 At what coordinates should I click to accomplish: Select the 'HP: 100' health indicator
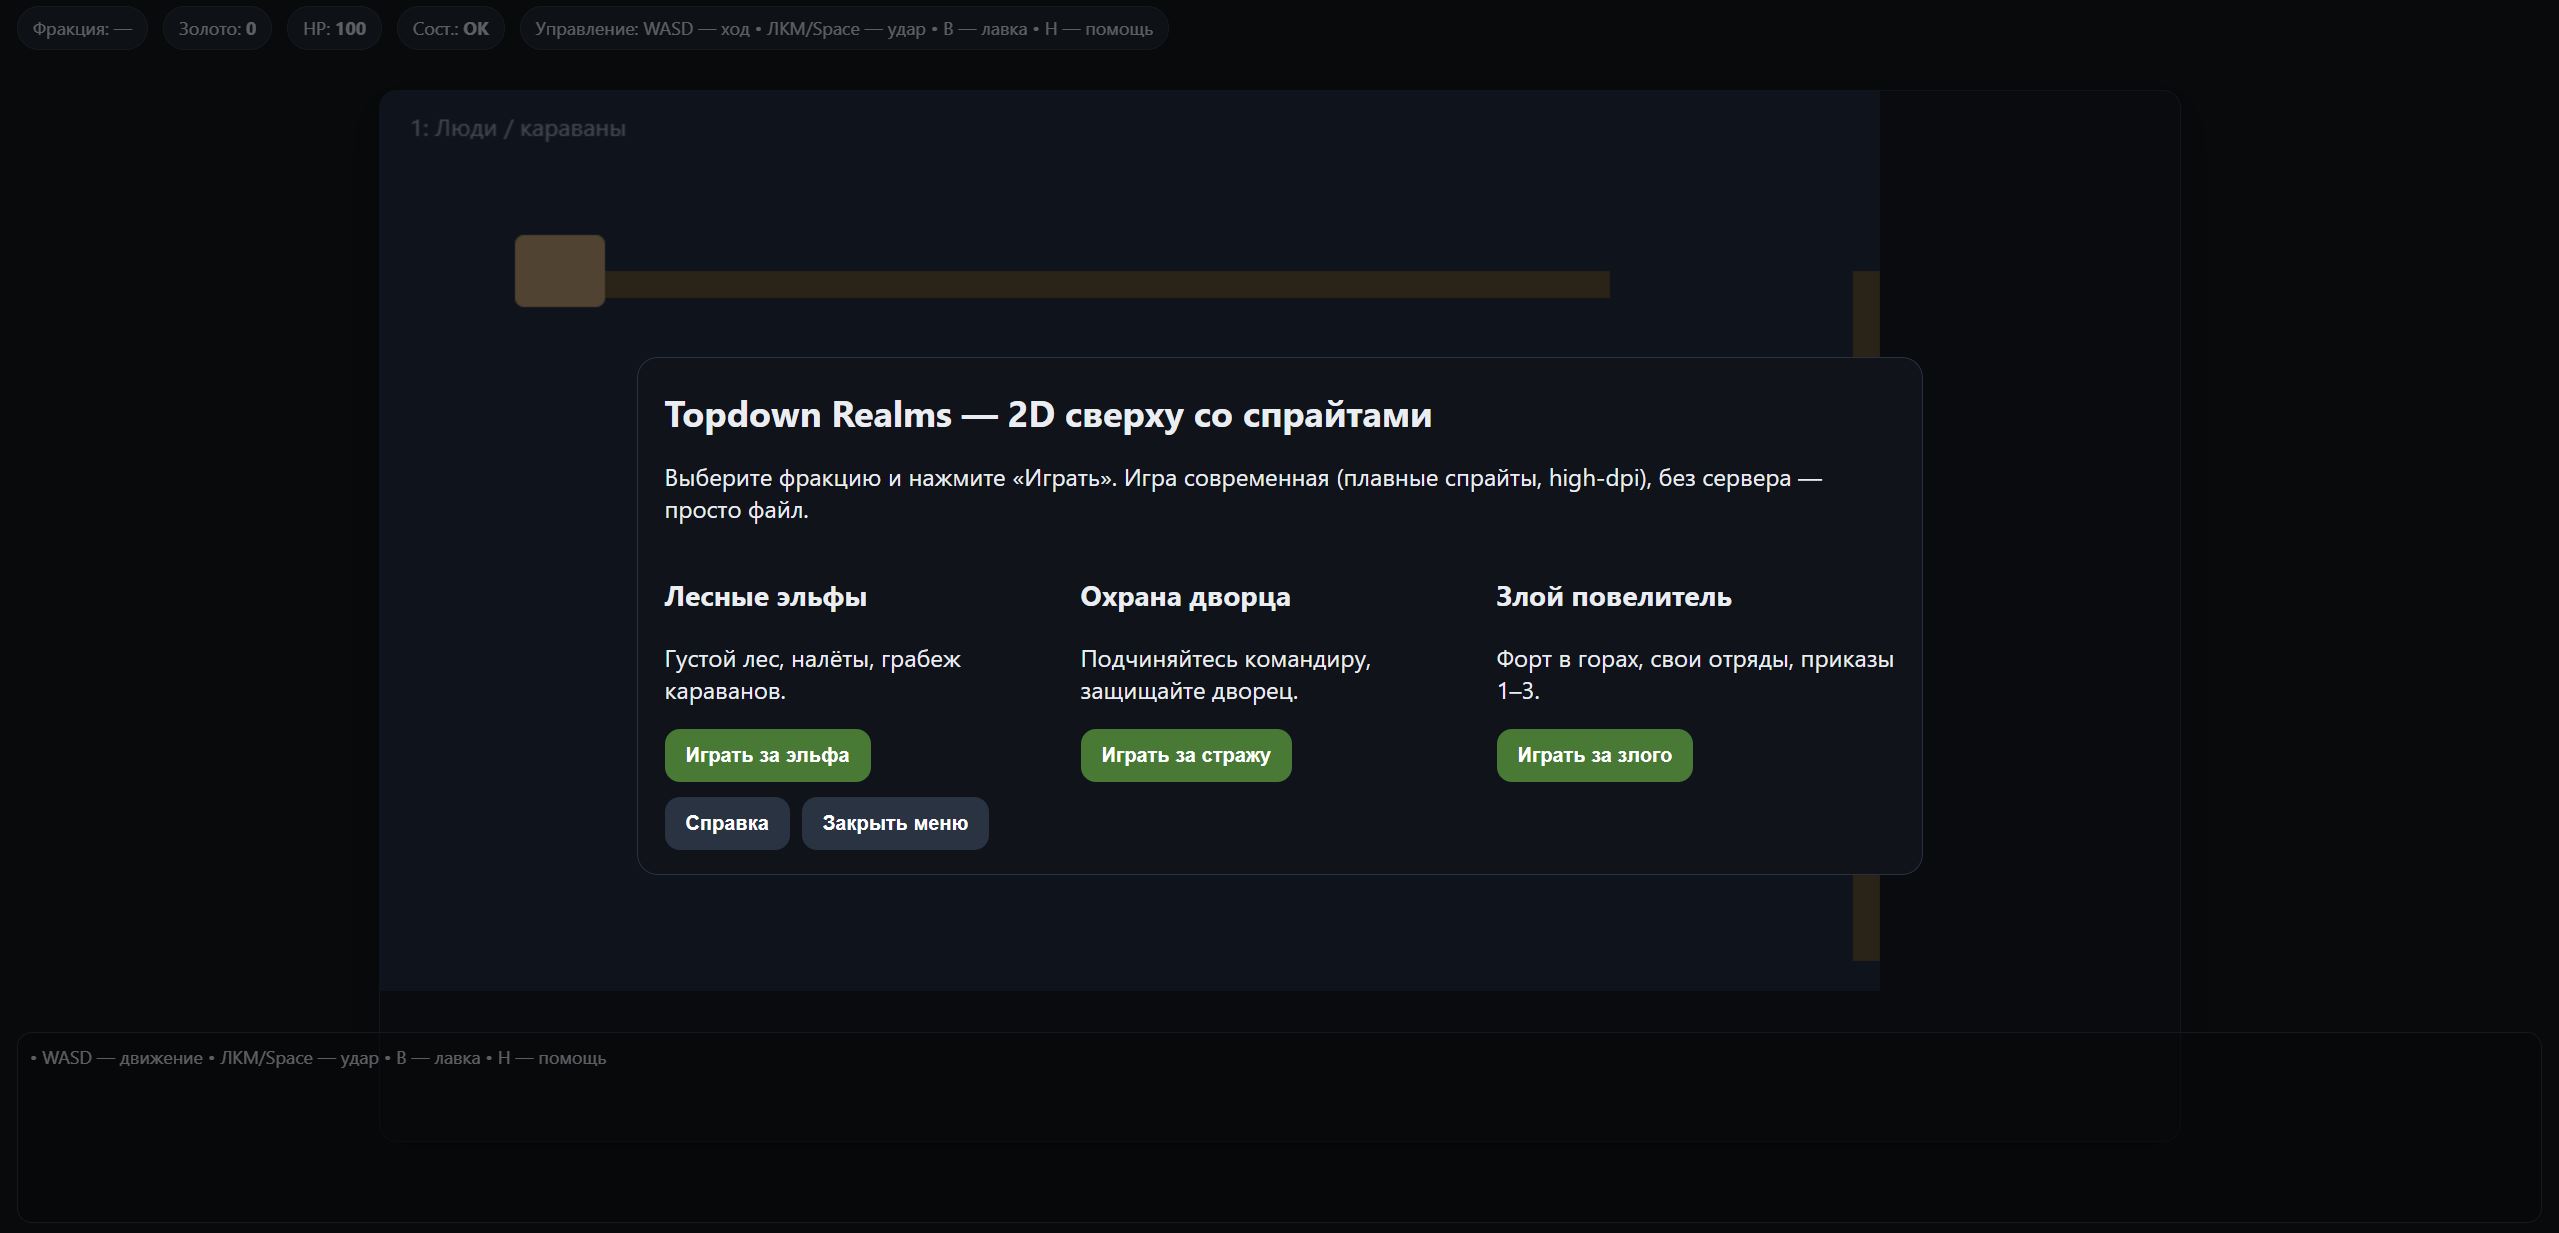pyautogui.click(x=334, y=29)
